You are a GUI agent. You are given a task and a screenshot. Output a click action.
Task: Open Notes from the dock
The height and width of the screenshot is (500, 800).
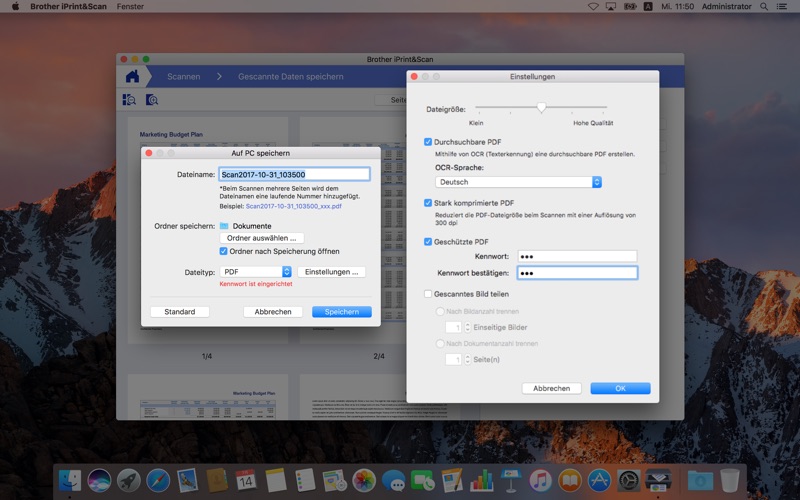click(276, 480)
